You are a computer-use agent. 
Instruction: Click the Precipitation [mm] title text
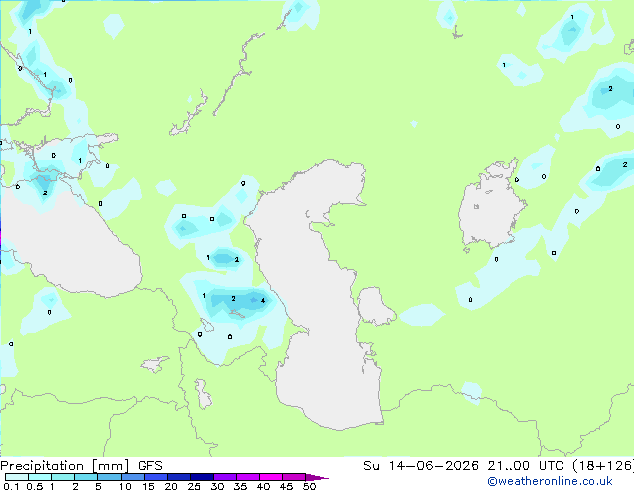coord(65,466)
